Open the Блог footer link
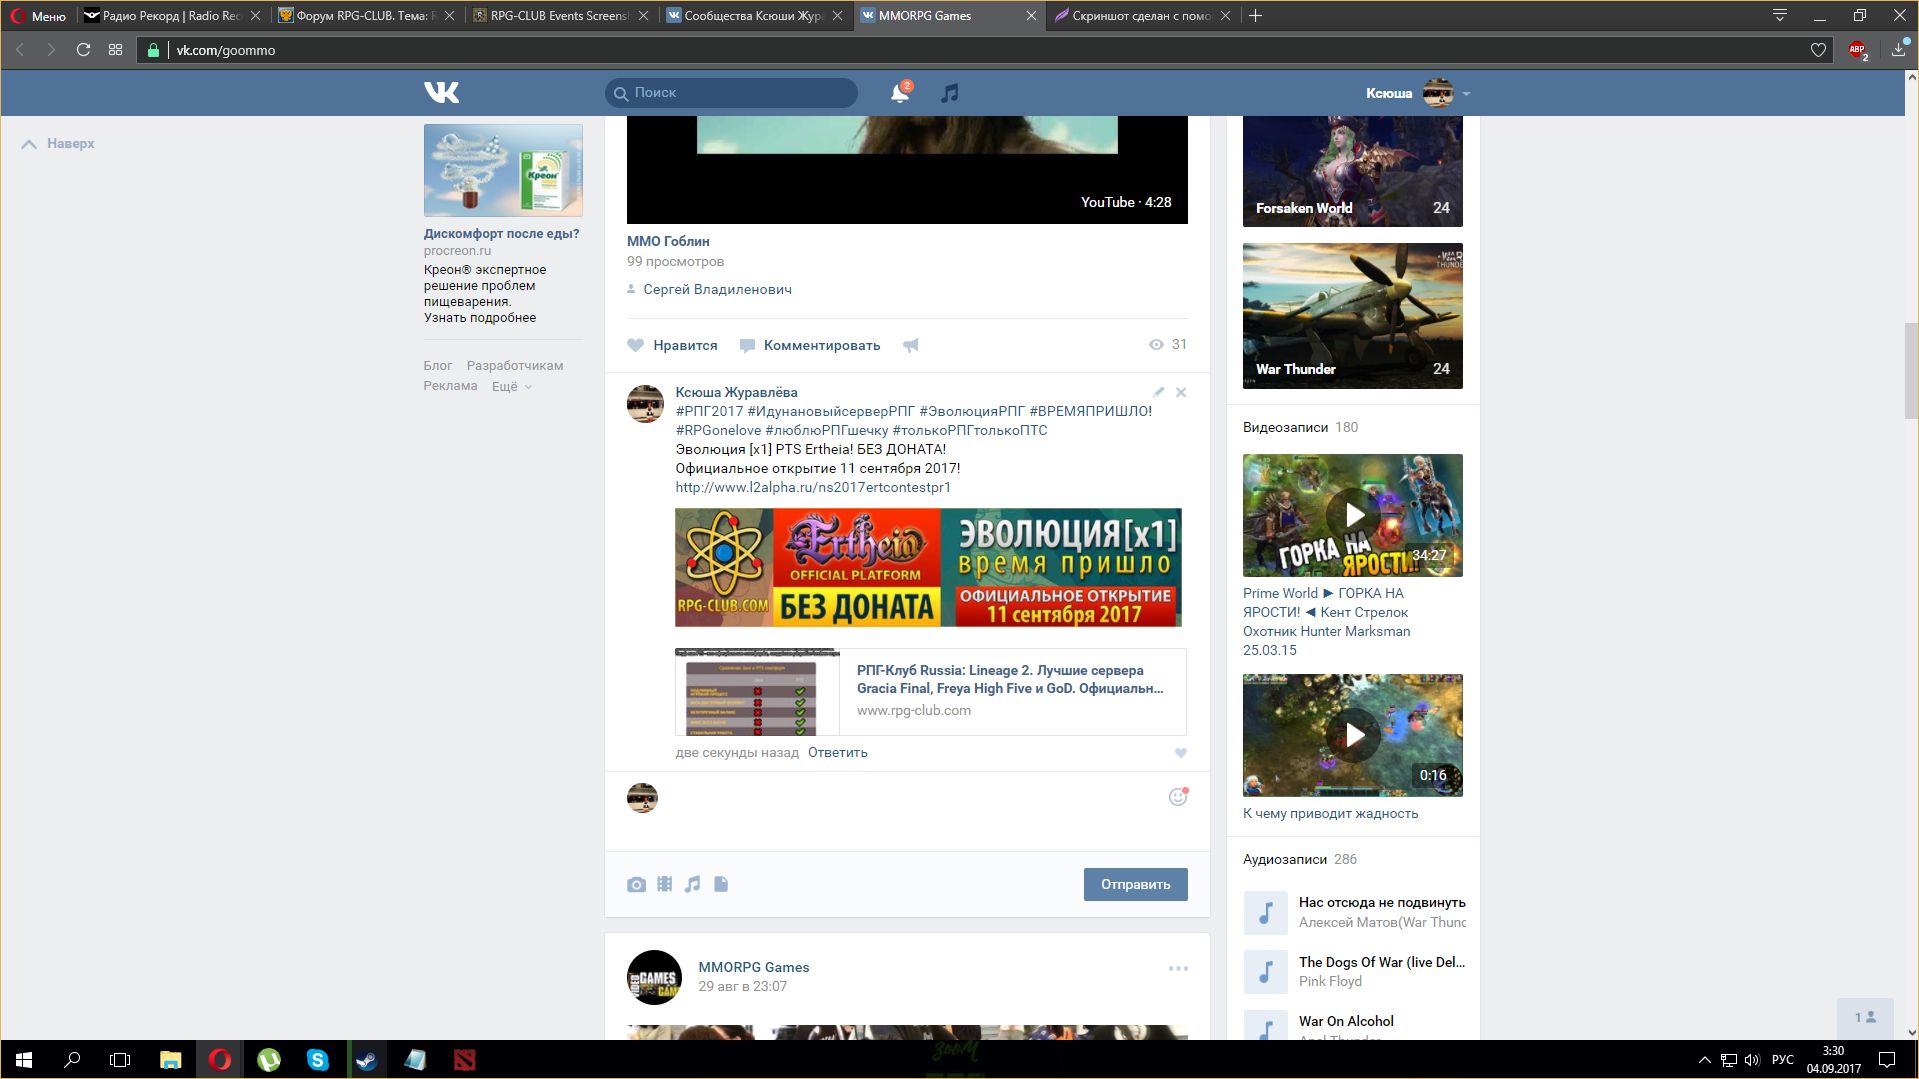 tap(437, 365)
